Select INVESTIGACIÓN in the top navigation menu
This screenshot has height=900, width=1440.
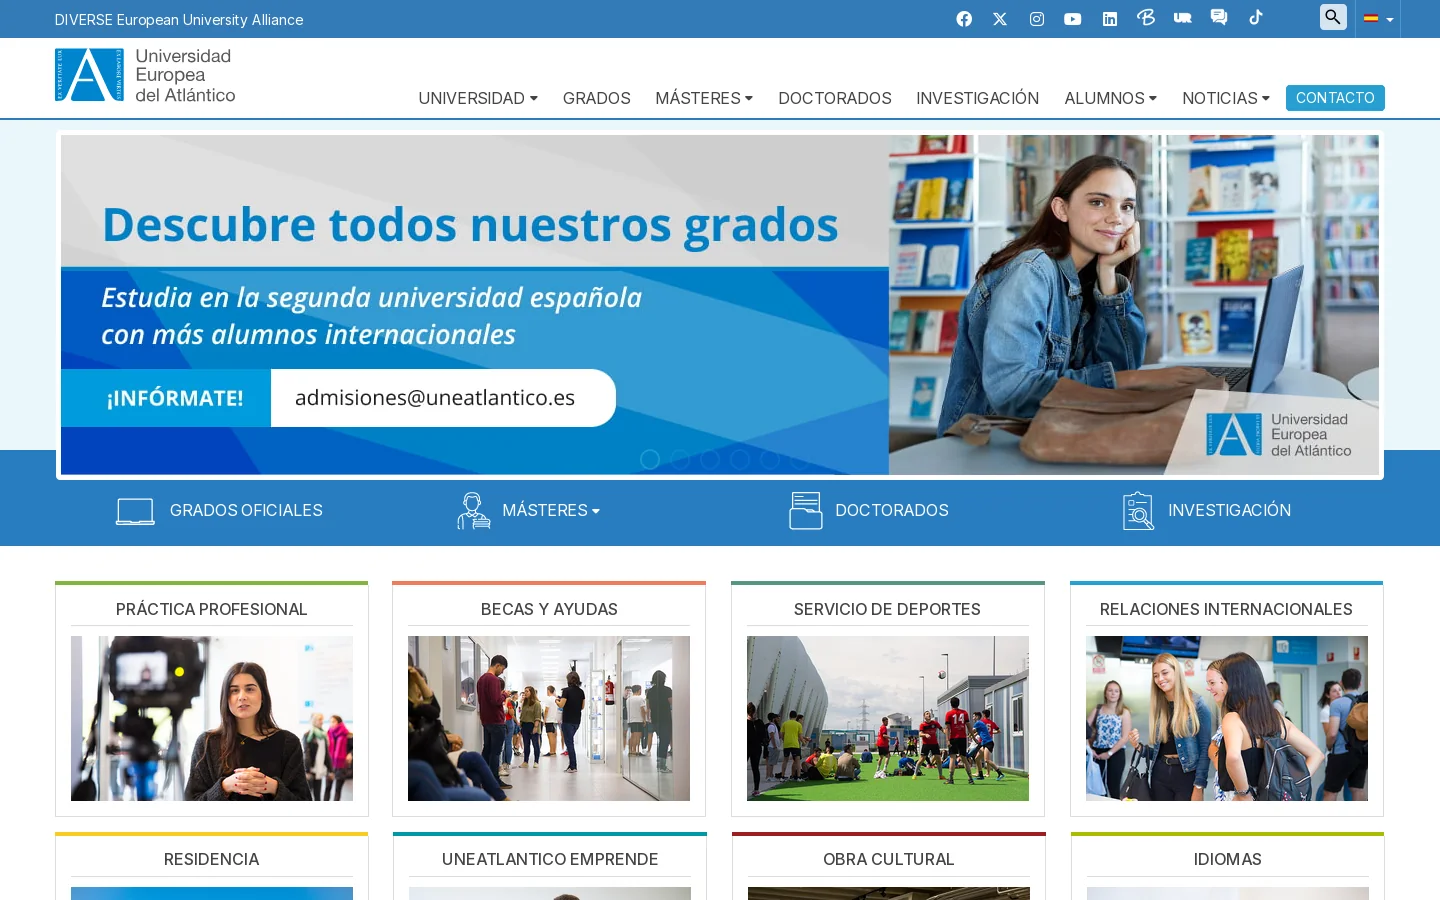point(978,98)
